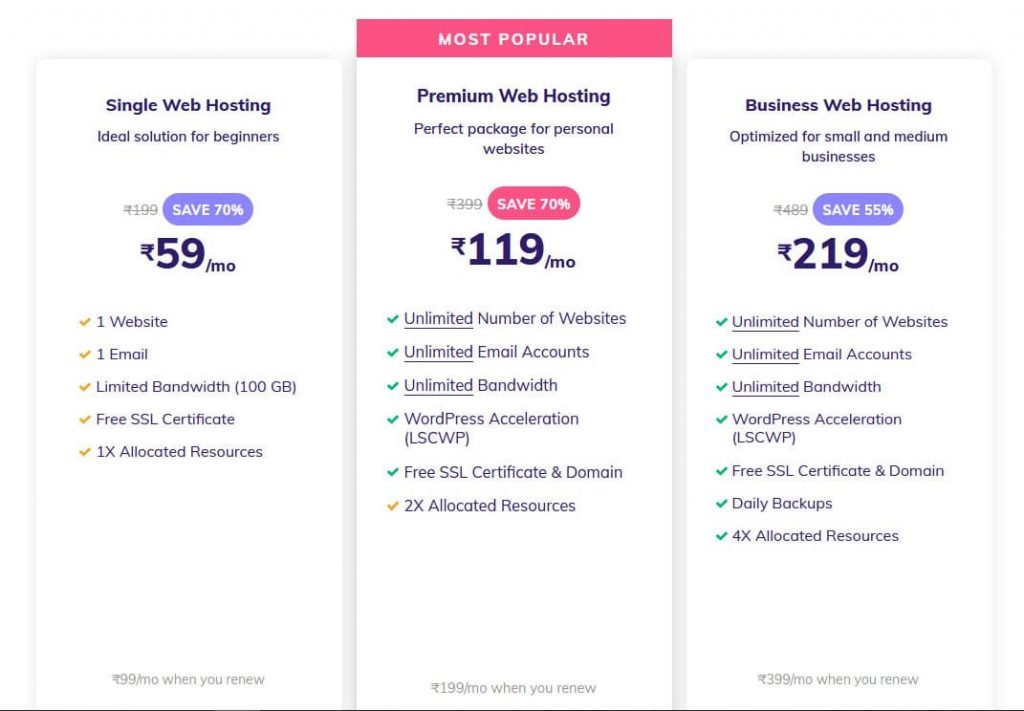Click the "SAVE 70%" badge on Single plan
The height and width of the screenshot is (711, 1024).
click(x=208, y=209)
